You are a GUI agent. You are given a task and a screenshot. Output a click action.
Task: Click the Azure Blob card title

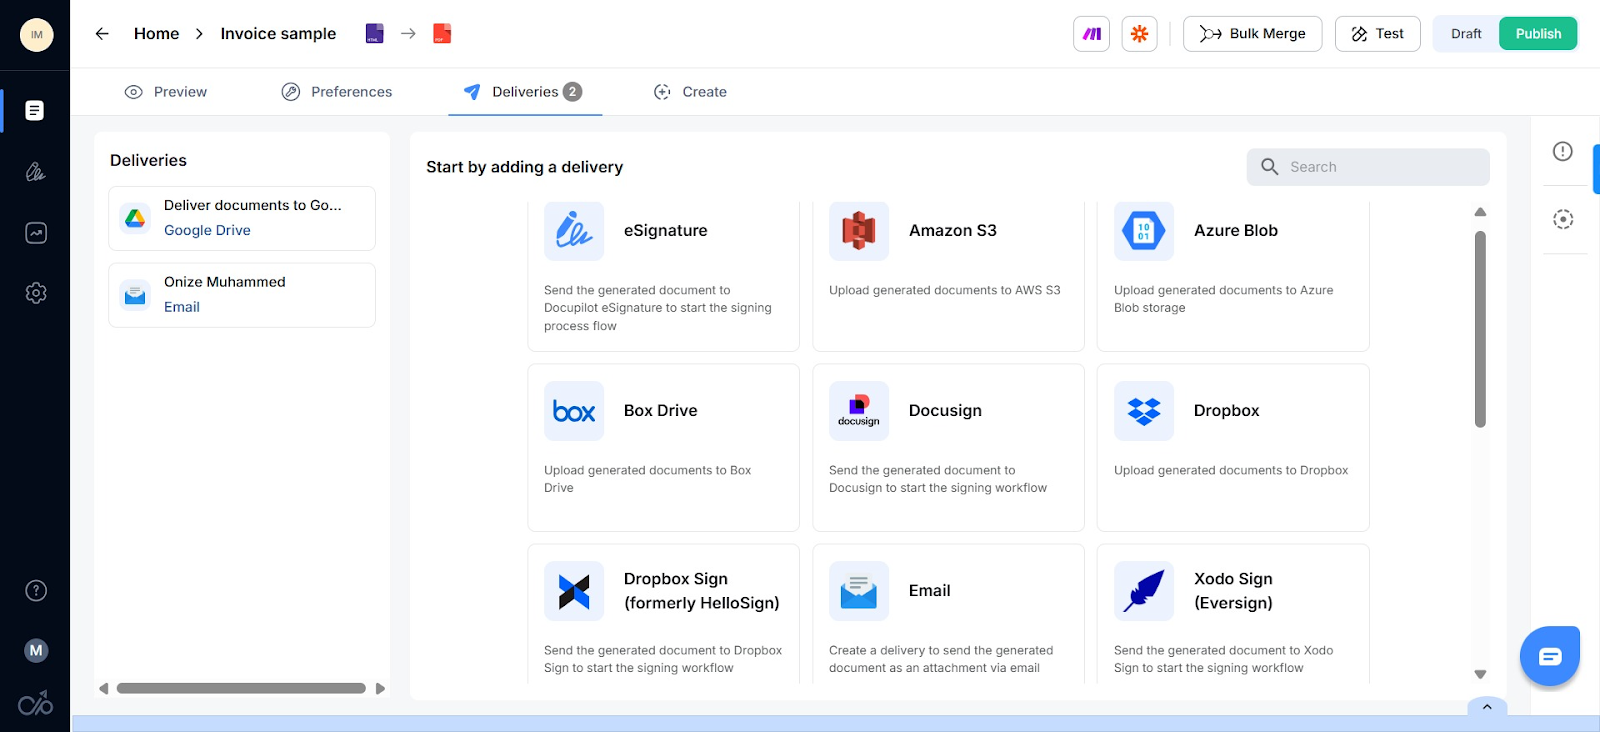(1236, 231)
